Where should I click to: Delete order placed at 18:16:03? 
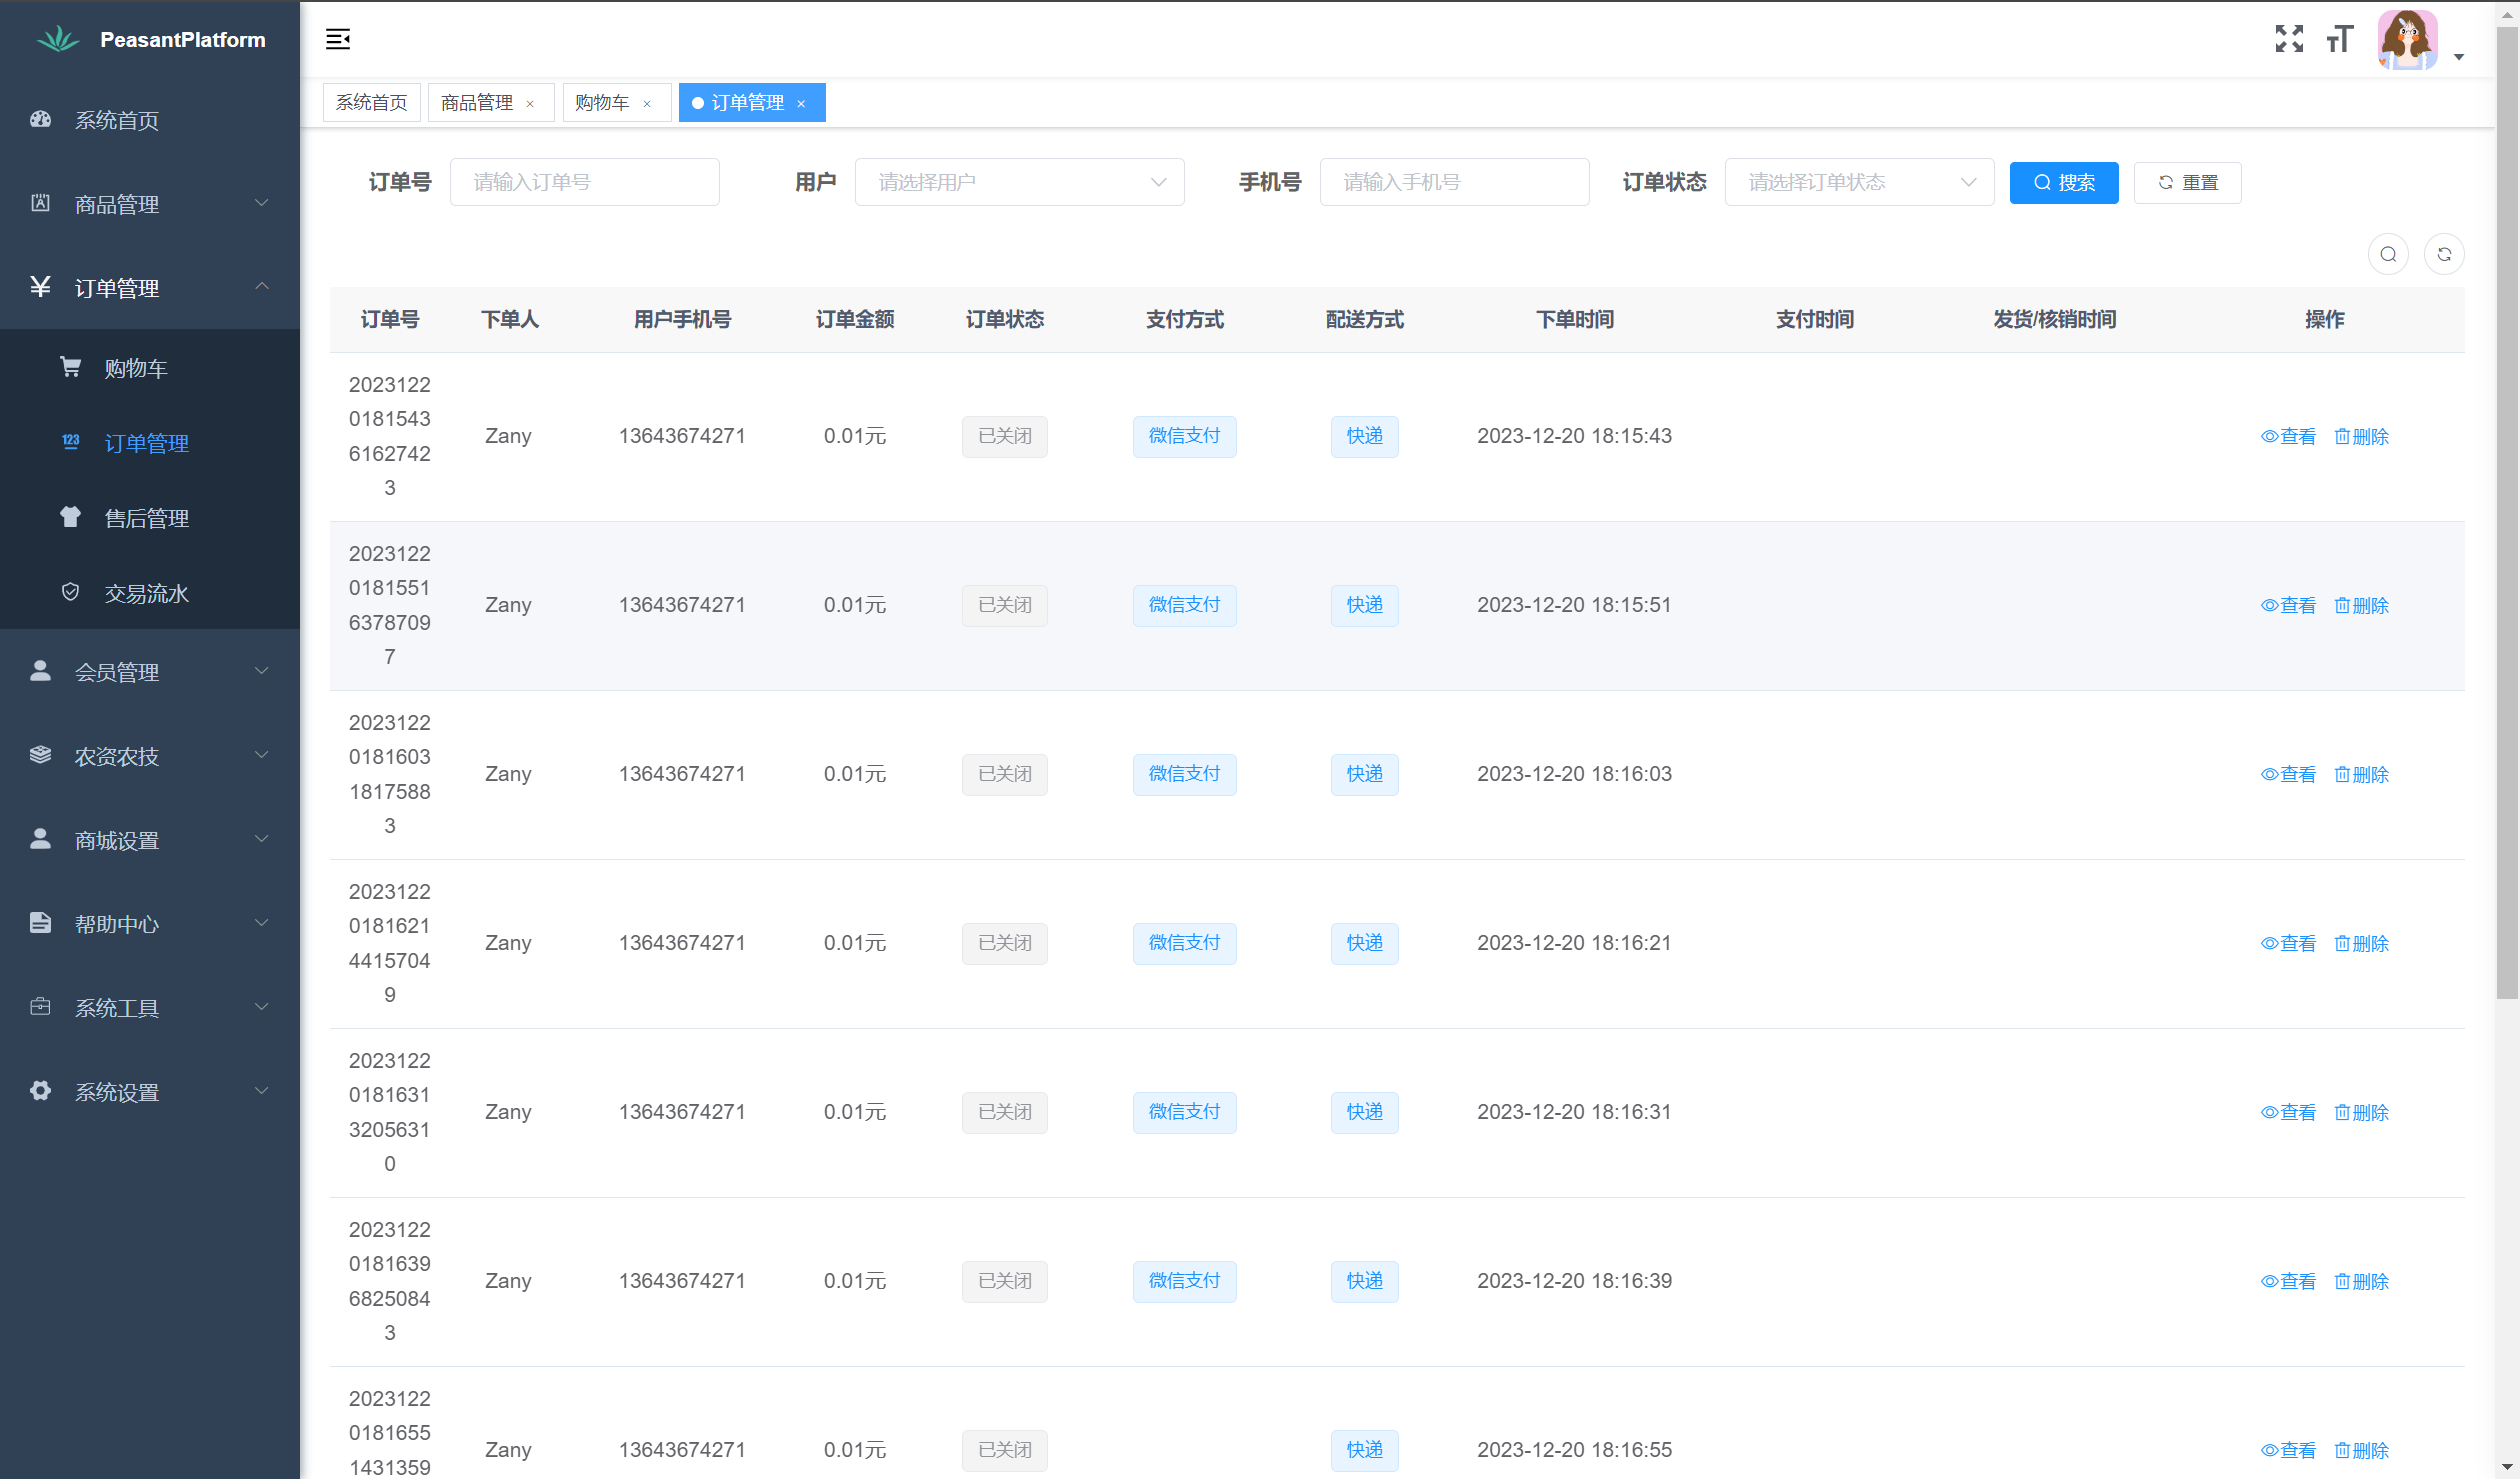pyautogui.click(x=2361, y=775)
